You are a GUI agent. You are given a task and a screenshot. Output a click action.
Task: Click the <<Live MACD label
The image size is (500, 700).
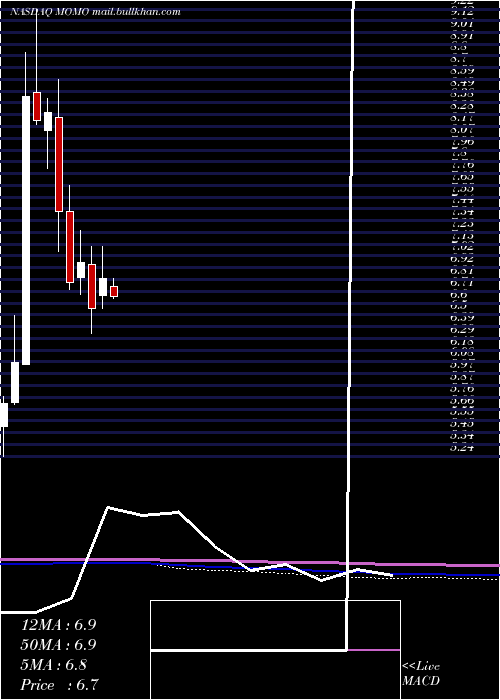coord(421,674)
